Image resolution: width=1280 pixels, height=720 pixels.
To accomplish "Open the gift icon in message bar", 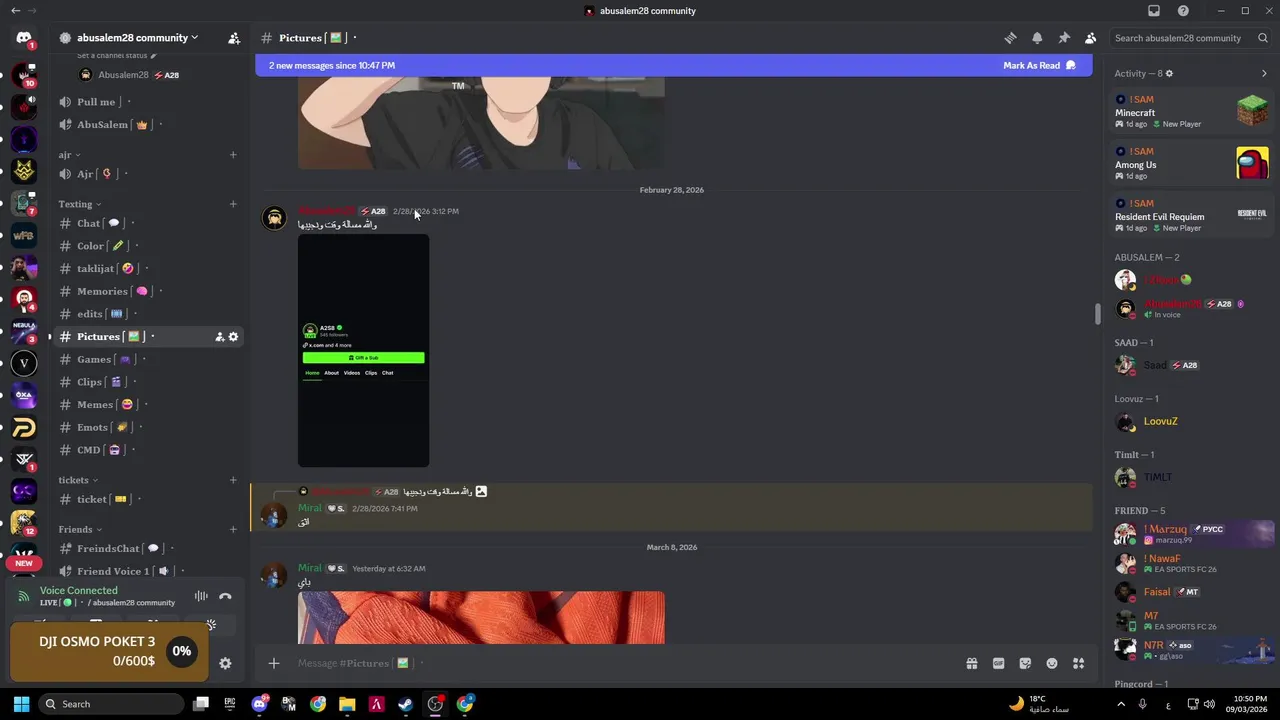I will pyautogui.click(x=971, y=663).
